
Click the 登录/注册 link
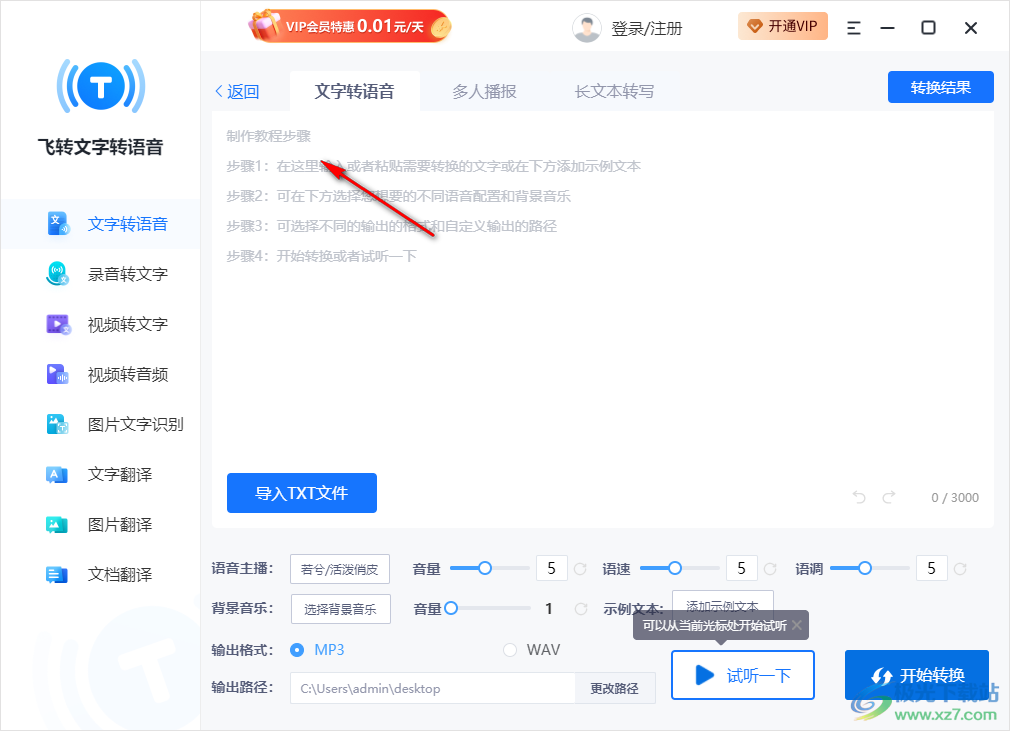646,28
